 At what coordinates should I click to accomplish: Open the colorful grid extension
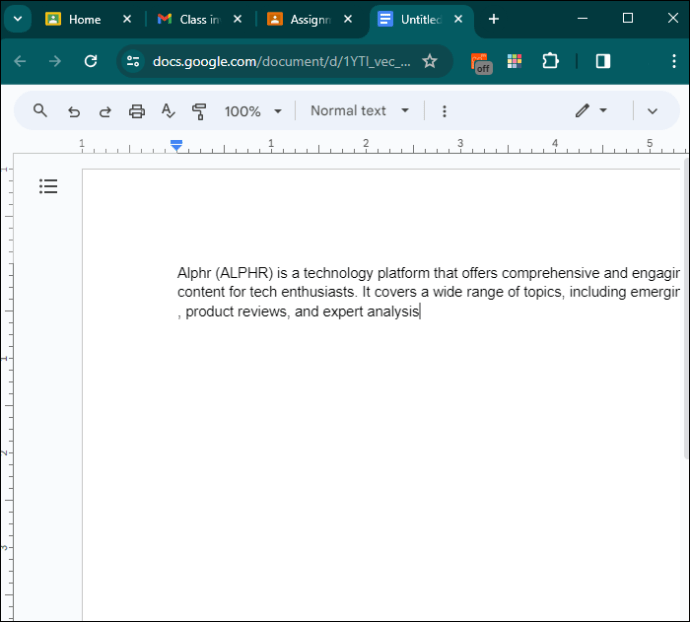pos(514,61)
